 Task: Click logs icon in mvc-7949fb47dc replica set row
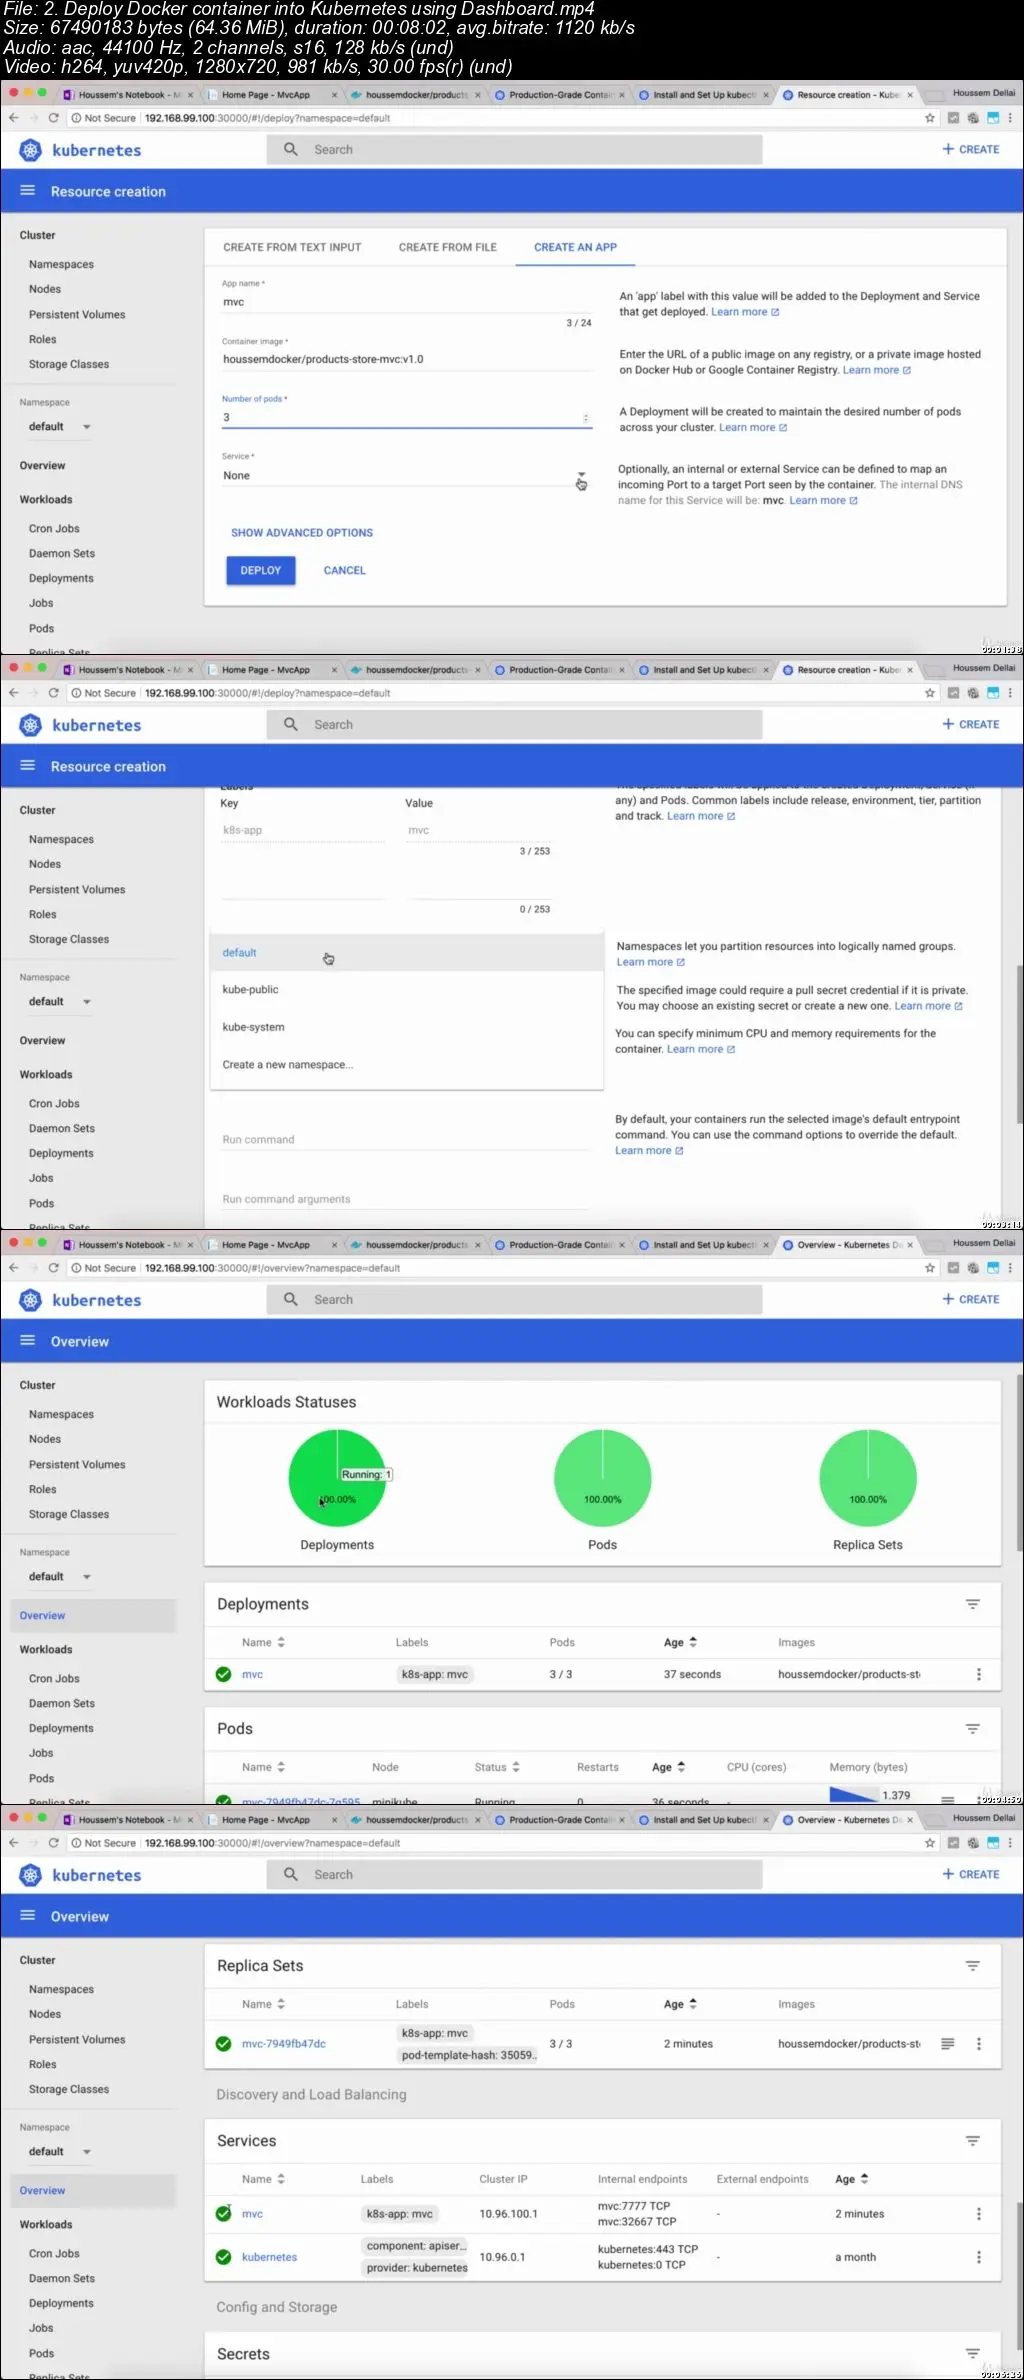click(x=948, y=2044)
